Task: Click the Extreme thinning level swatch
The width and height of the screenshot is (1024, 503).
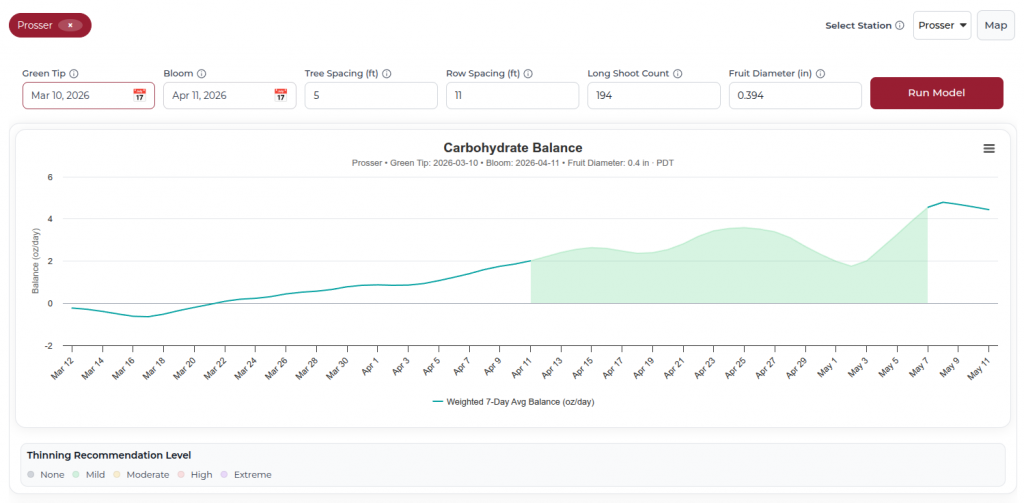Action: pos(225,475)
